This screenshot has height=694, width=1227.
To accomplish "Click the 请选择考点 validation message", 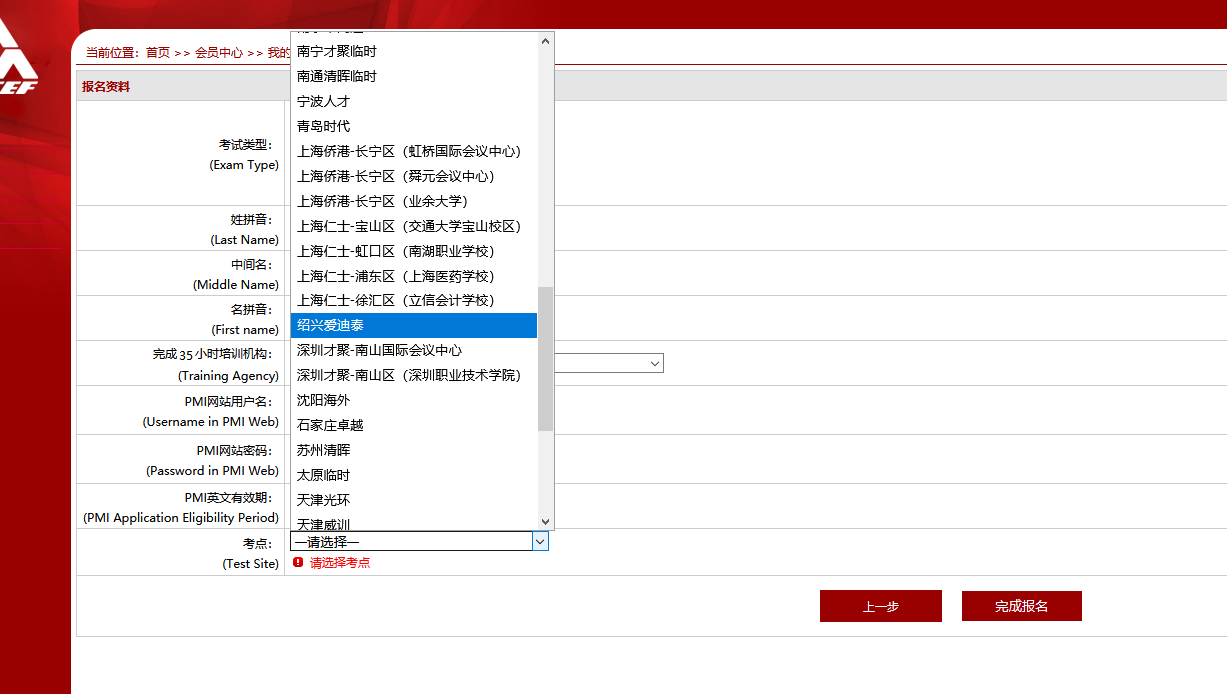I will click(340, 563).
